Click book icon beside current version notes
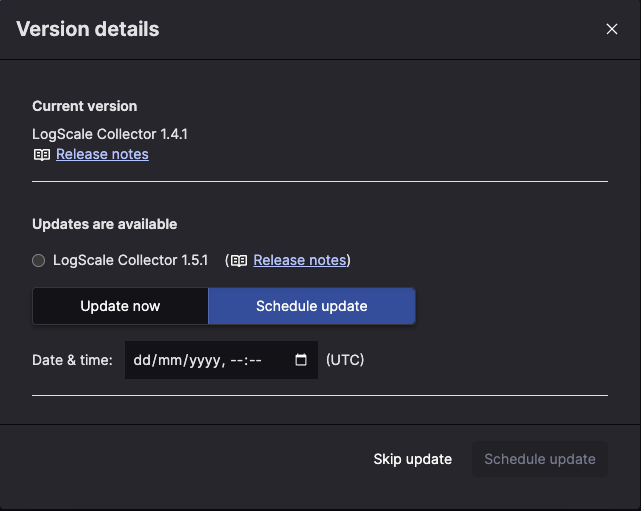This screenshot has height=511, width=641. tap(42, 155)
